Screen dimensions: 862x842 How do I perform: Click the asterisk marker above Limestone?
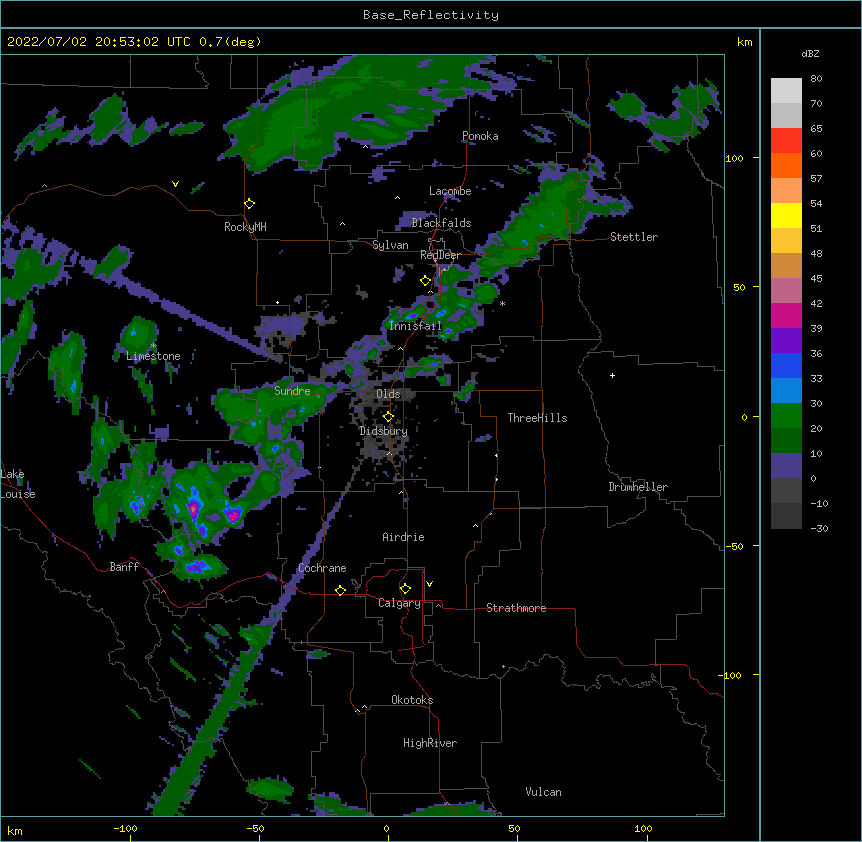153,346
